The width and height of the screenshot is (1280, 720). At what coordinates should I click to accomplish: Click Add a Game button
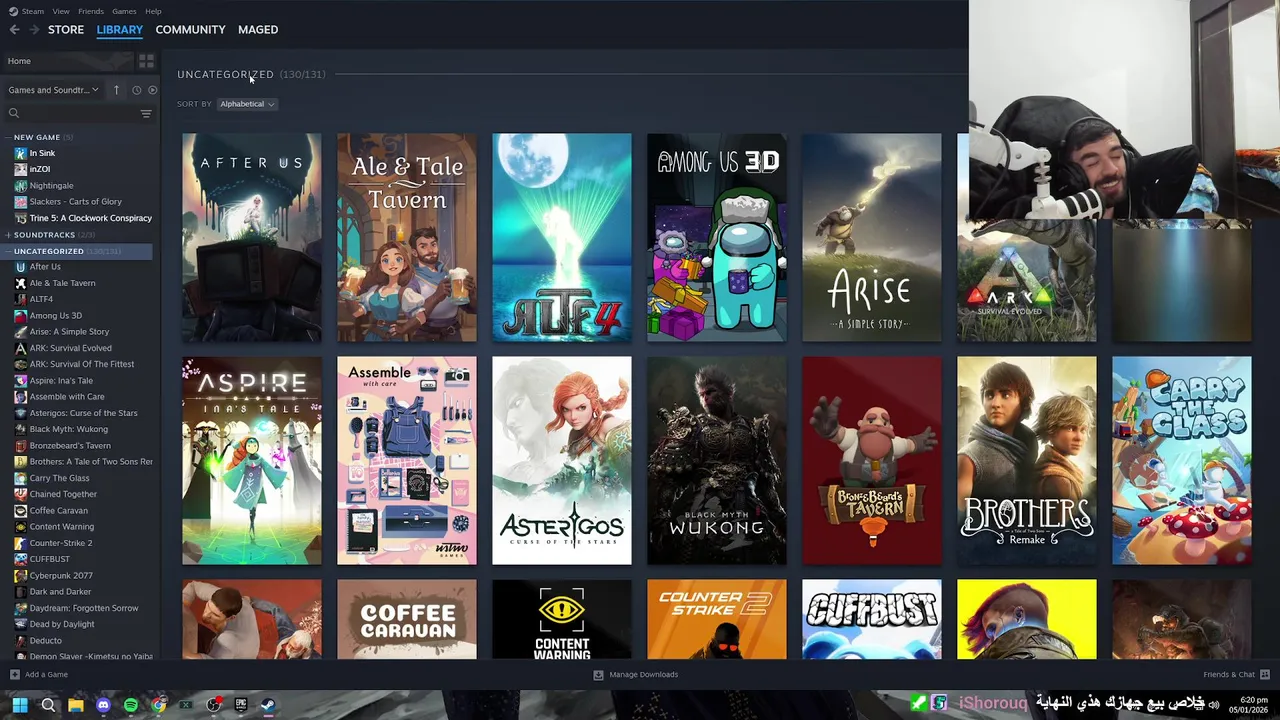pos(40,675)
